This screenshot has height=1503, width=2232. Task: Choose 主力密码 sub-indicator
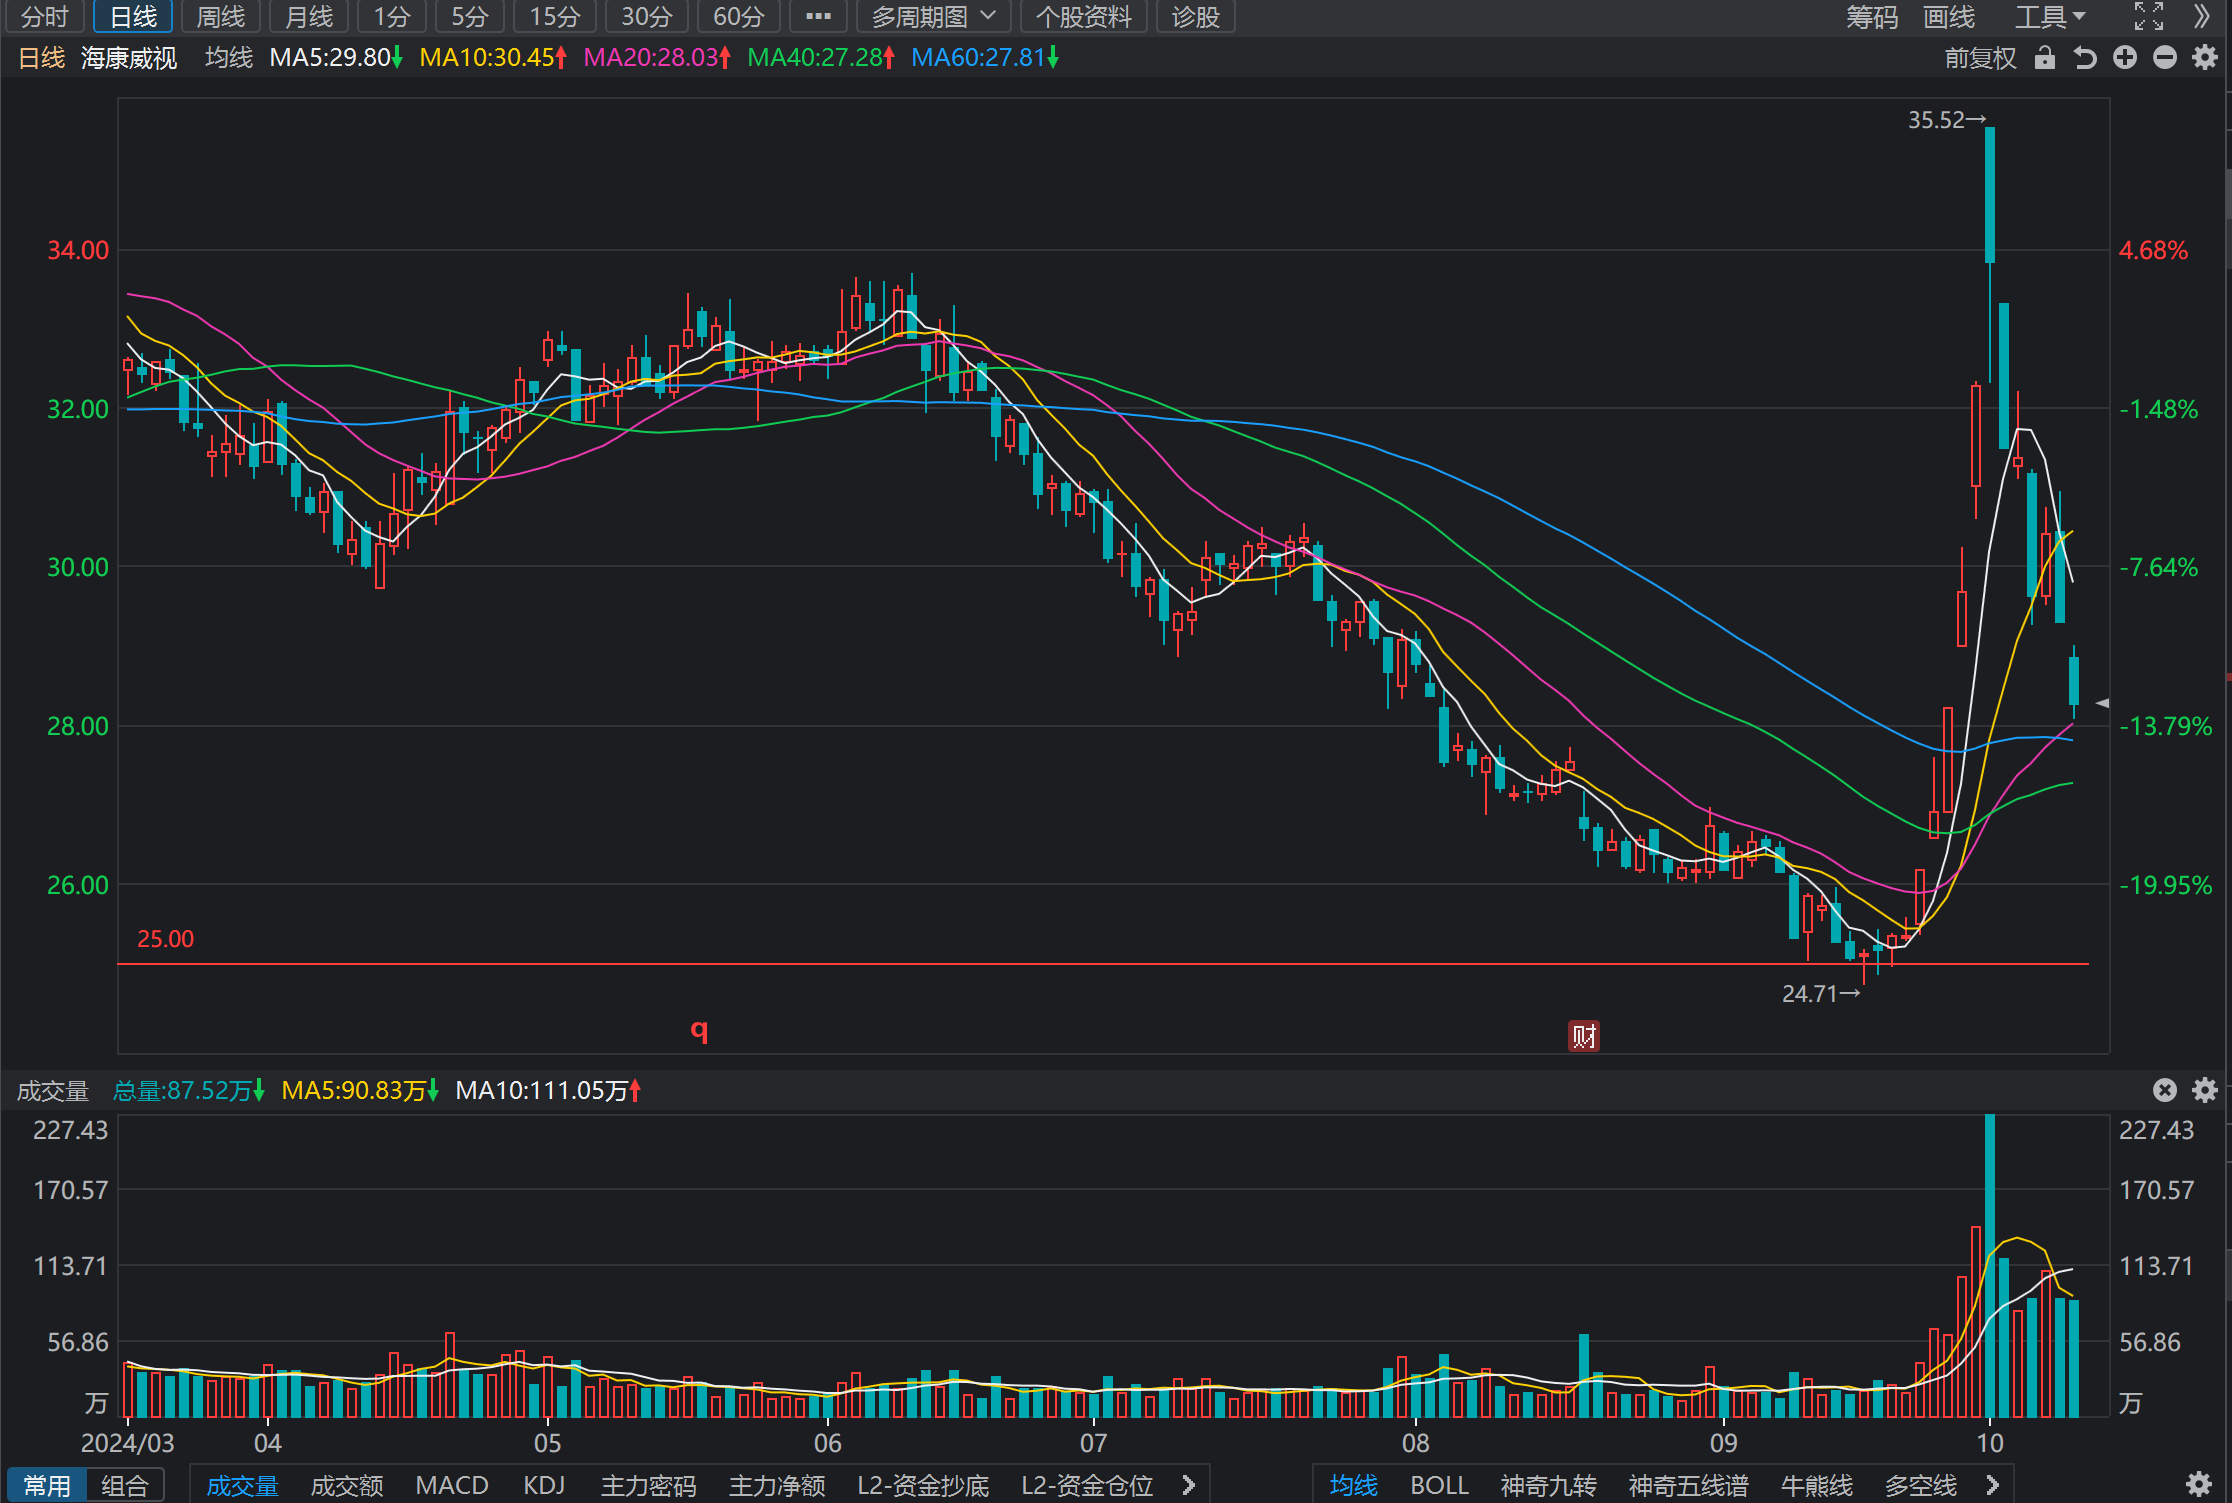click(648, 1485)
